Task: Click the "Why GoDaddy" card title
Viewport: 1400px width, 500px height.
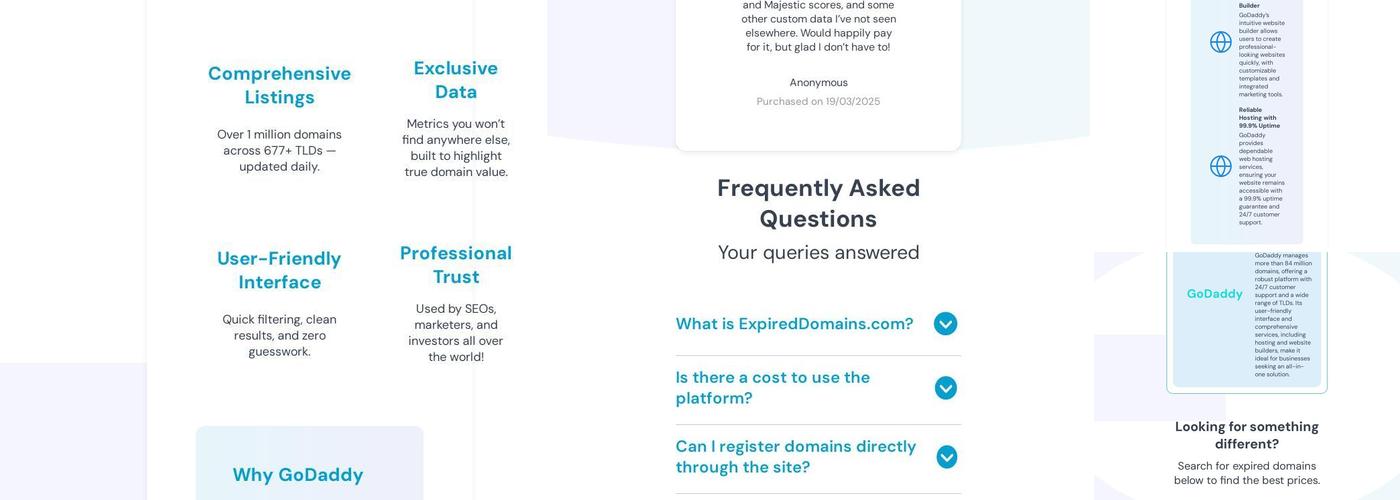Action: [x=298, y=475]
